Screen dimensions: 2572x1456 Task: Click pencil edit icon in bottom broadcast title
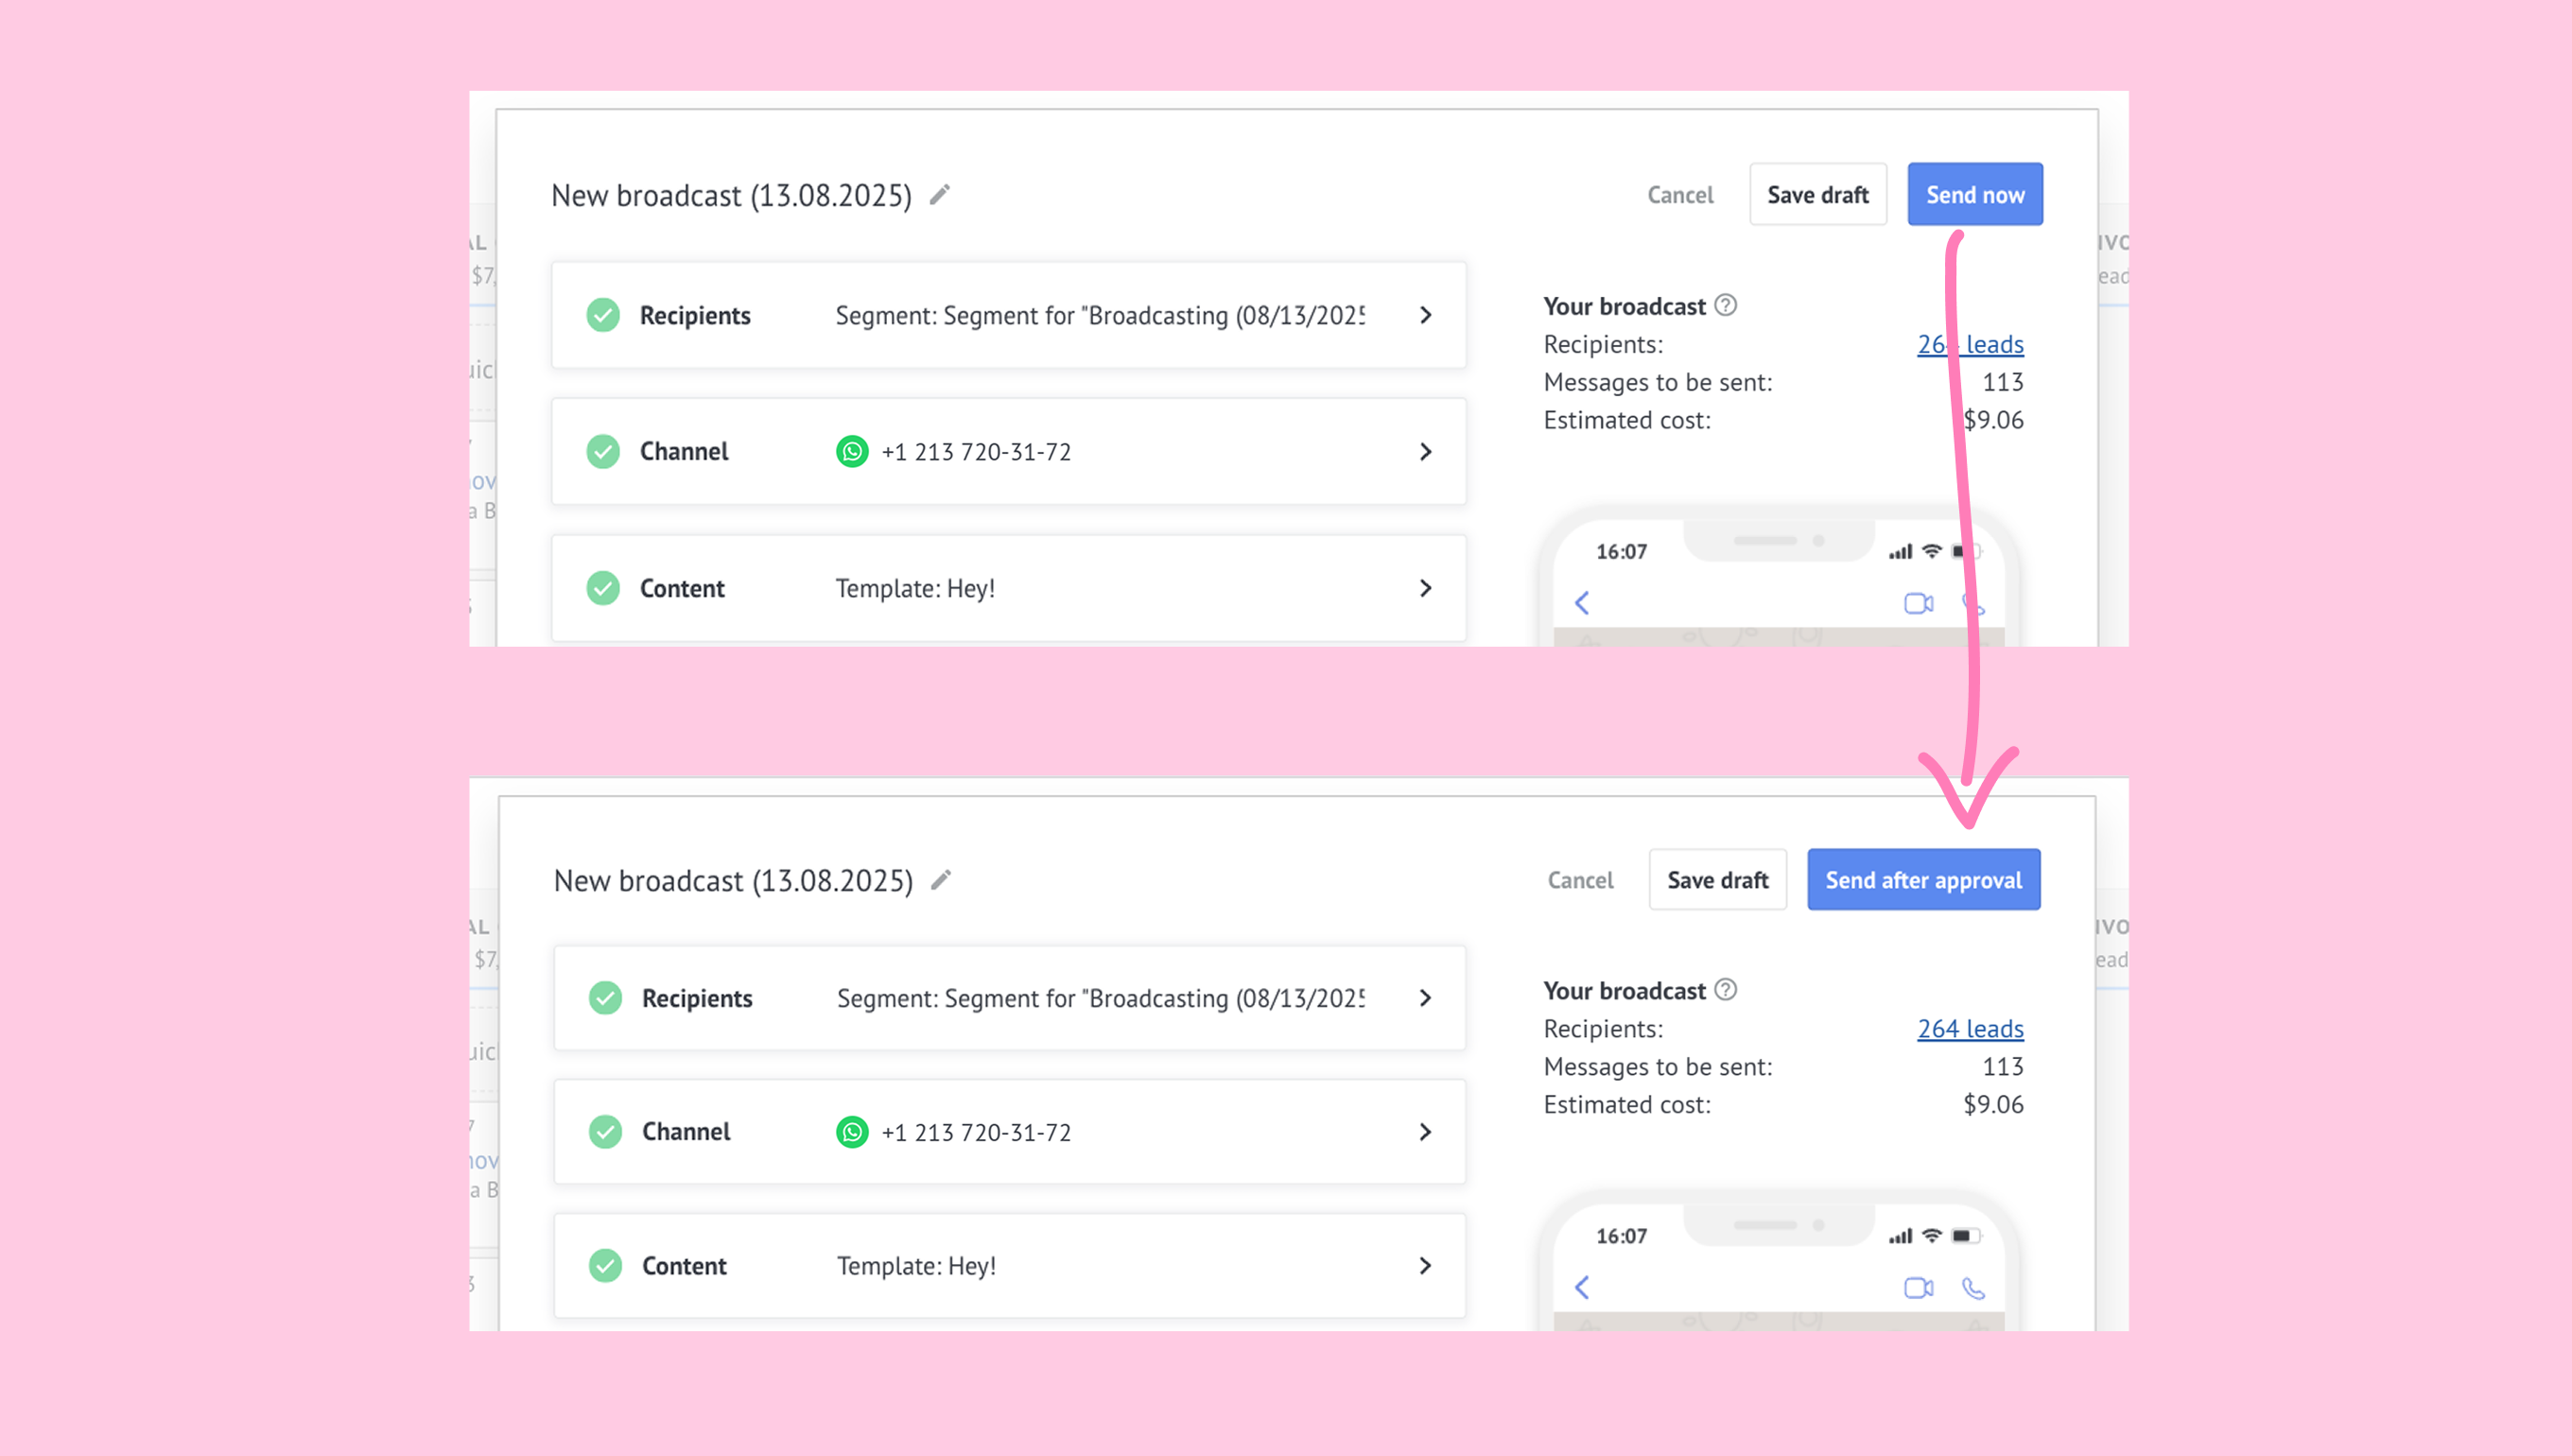(941, 880)
